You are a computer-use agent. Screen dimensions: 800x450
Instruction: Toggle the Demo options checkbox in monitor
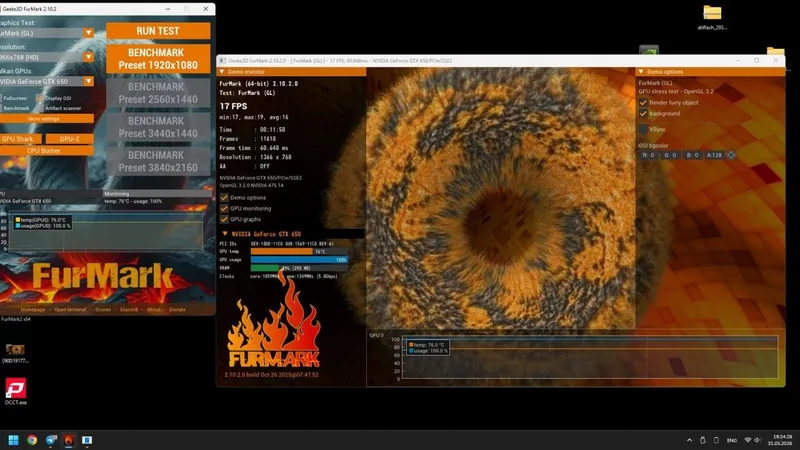[x=224, y=197]
